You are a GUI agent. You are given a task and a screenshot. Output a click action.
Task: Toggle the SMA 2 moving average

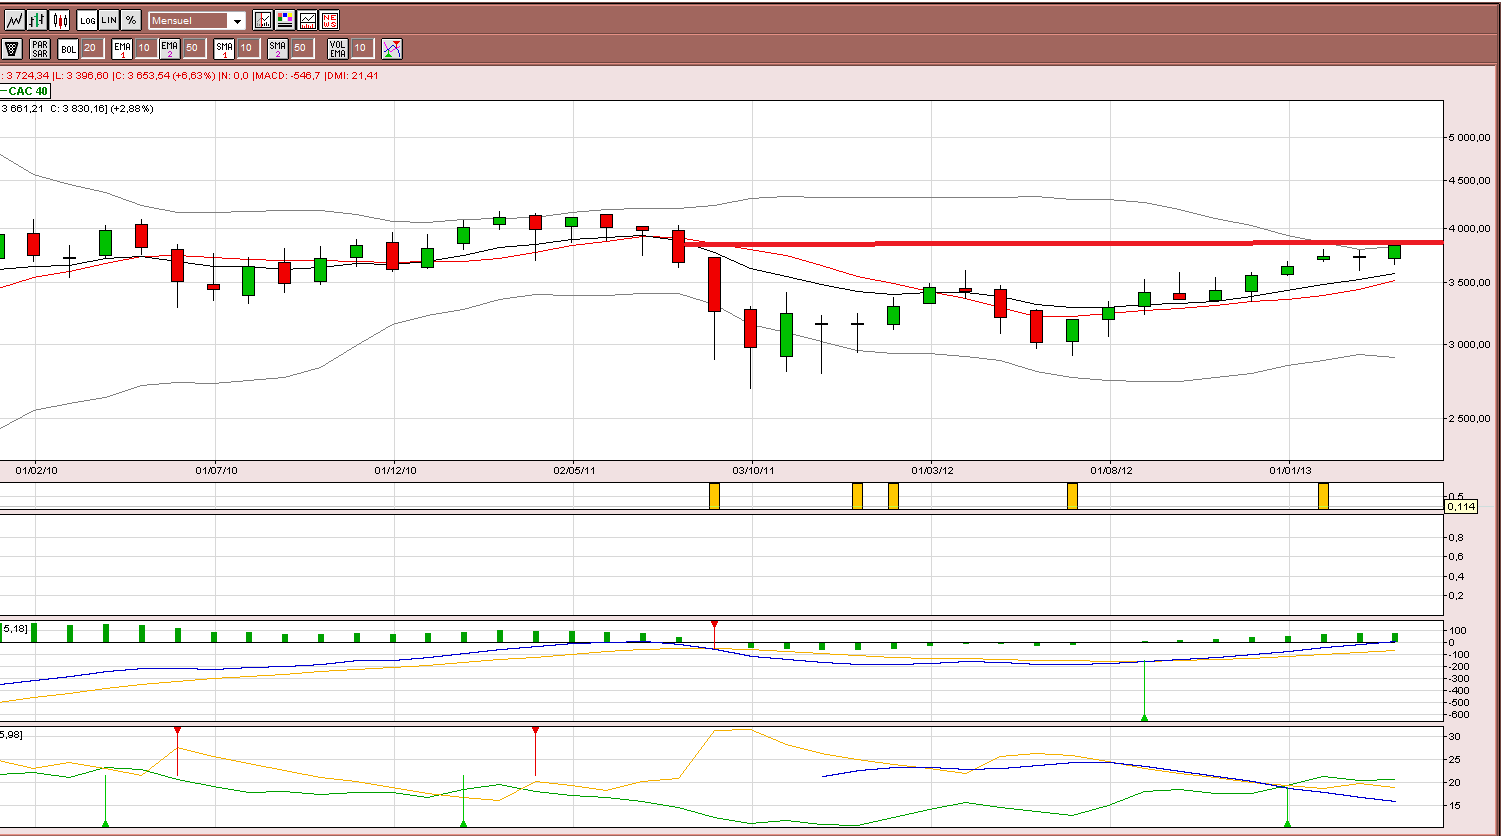click(277, 48)
